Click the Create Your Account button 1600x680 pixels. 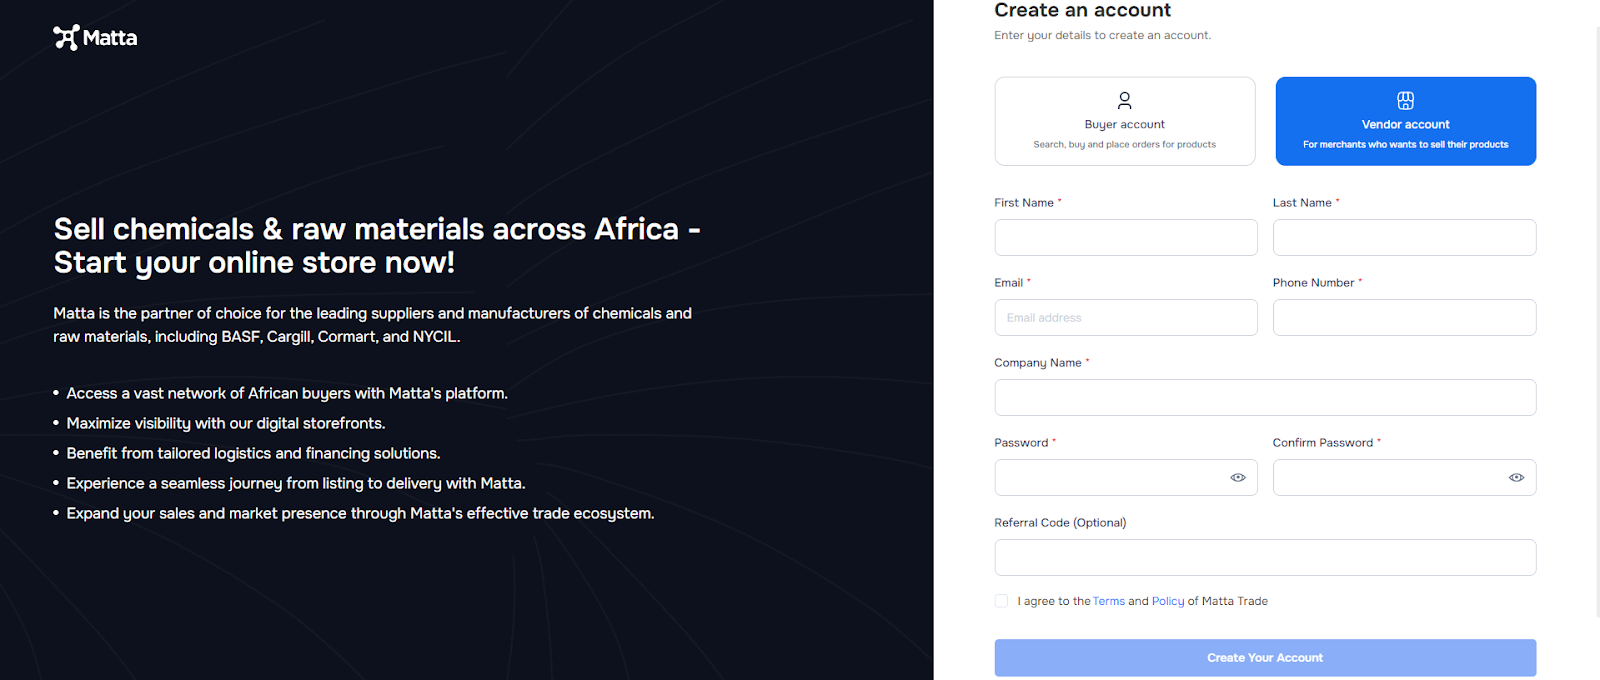(1265, 658)
